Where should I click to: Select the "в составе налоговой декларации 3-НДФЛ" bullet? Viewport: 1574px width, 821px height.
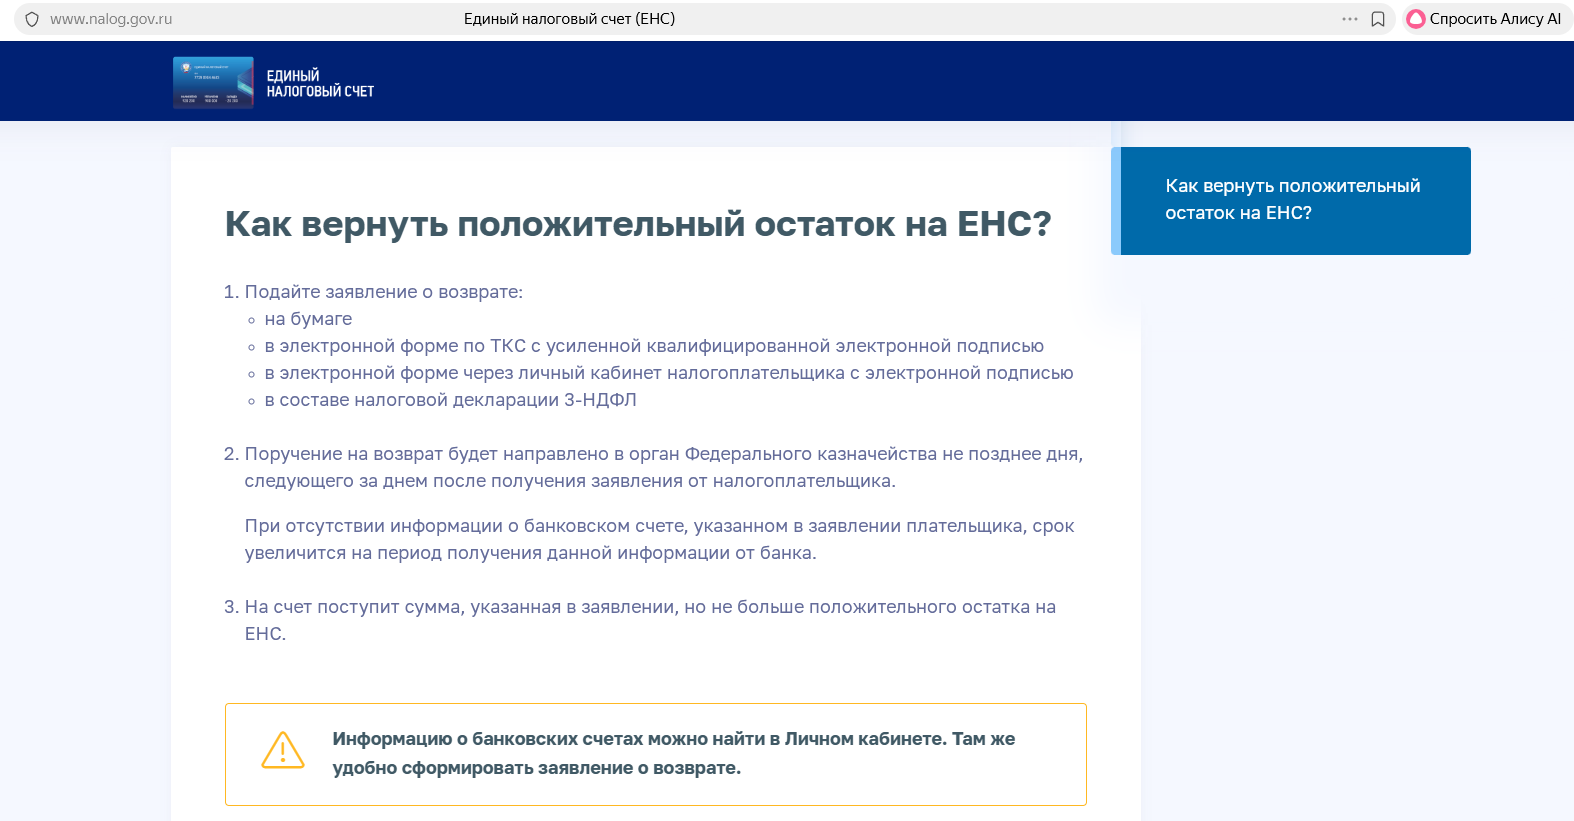point(450,400)
